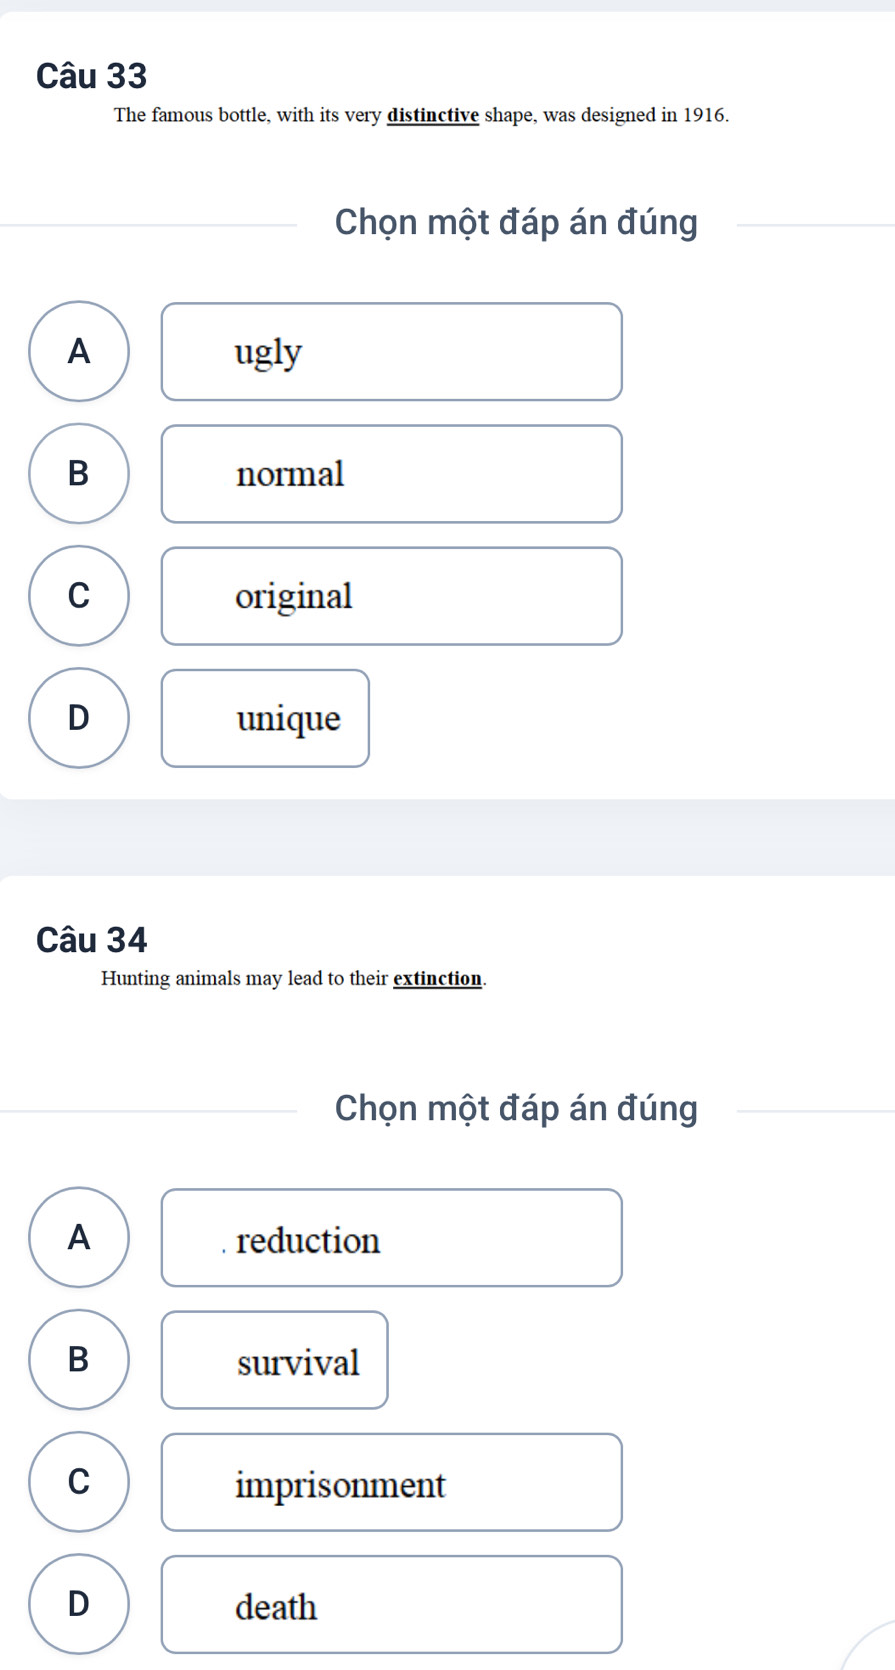Select radio option B for Câu 34
Image resolution: width=895 pixels, height=1670 pixels.
coord(79,1360)
